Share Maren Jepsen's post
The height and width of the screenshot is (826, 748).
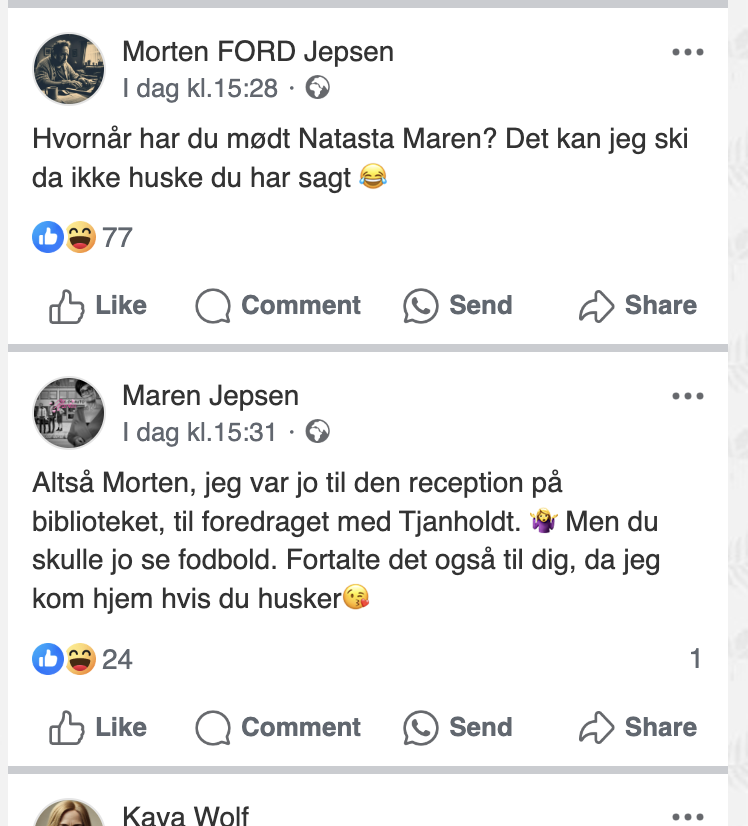pyautogui.click(x=638, y=728)
